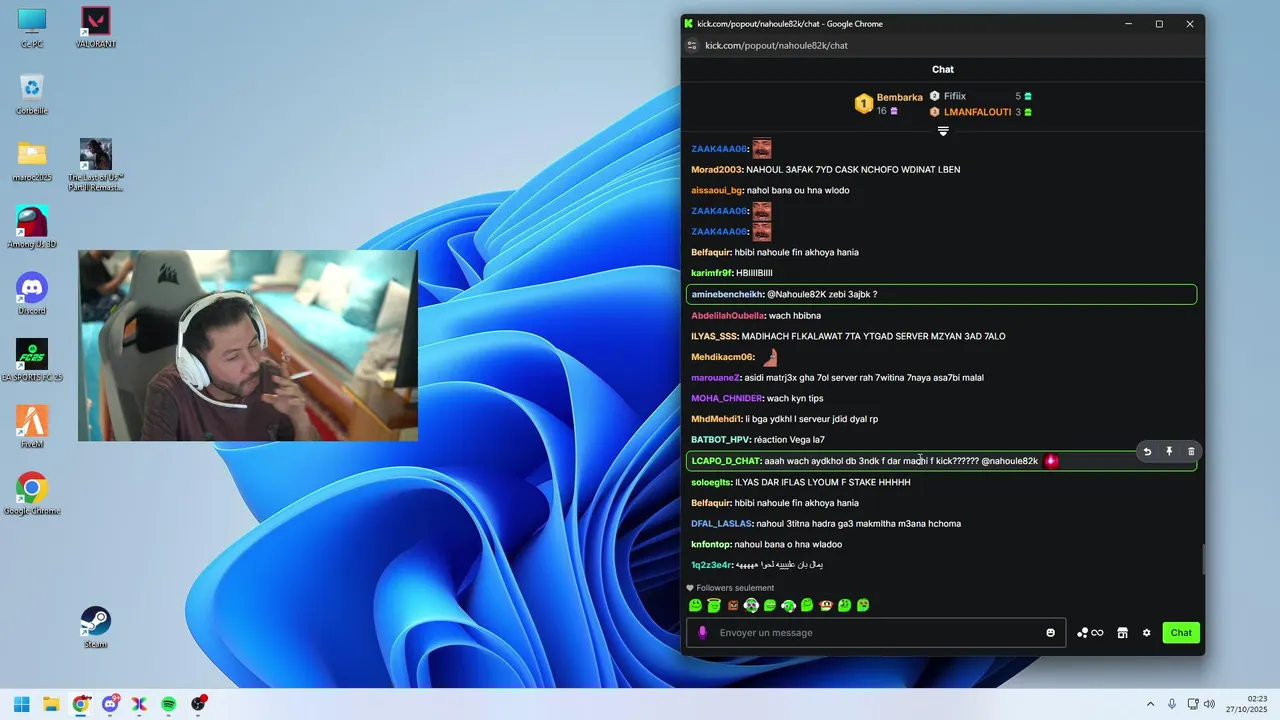The image size is (1280, 720).
Task: Click the webcam overlay video window
Action: pyautogui.click(x=248, y=345)
